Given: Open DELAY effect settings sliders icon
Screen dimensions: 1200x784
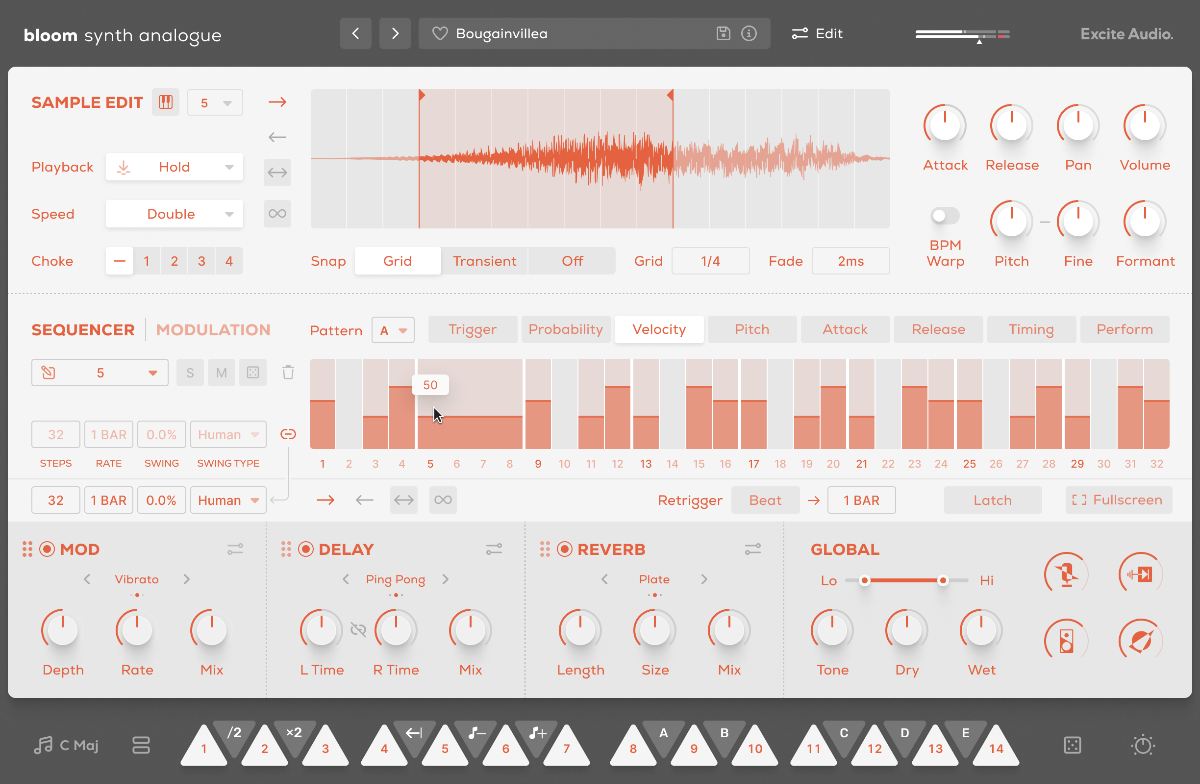Looking at the screenshot, I should 494,549.
